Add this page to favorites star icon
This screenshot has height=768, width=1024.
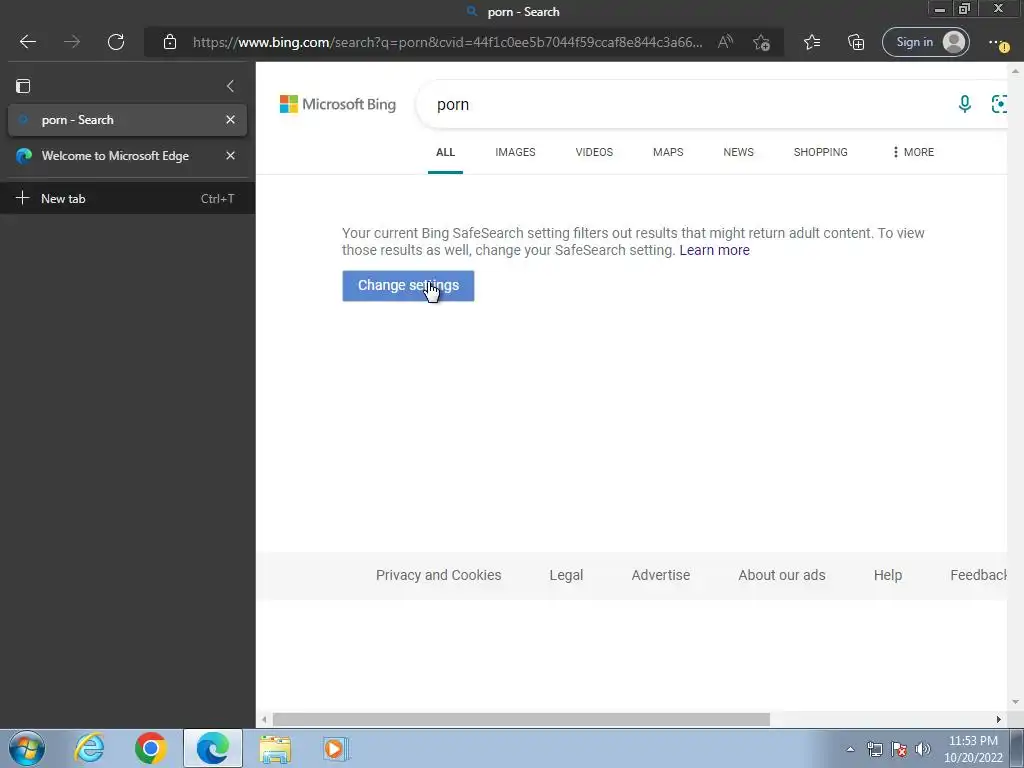click(x=761, y=42)
